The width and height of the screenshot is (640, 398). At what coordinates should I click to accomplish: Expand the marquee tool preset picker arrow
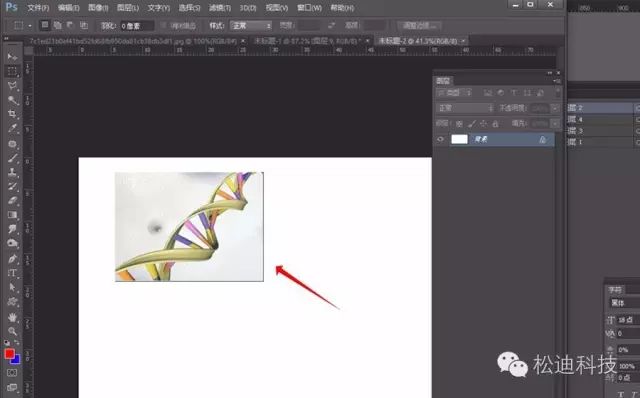(x=30, y=26)
